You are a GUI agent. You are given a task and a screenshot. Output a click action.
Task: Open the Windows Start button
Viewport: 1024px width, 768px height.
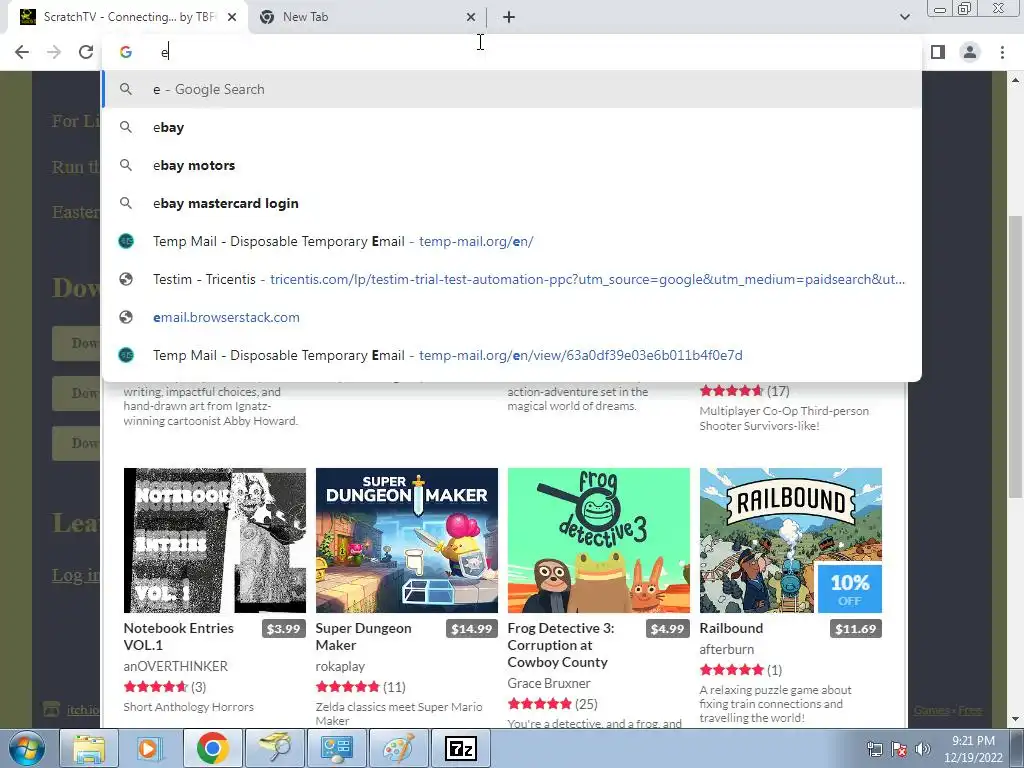[x=27, y=748]
